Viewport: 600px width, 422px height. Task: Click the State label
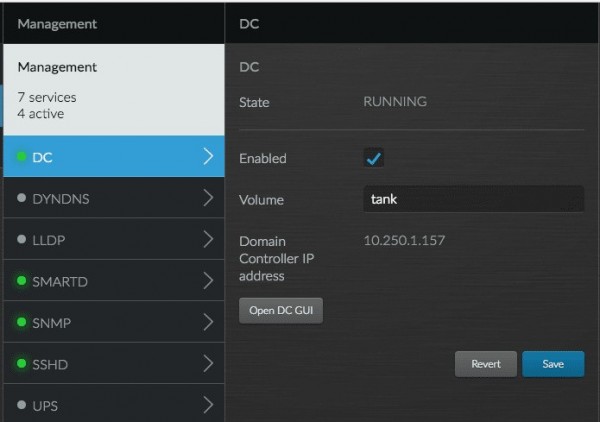(x=254, y=102)
